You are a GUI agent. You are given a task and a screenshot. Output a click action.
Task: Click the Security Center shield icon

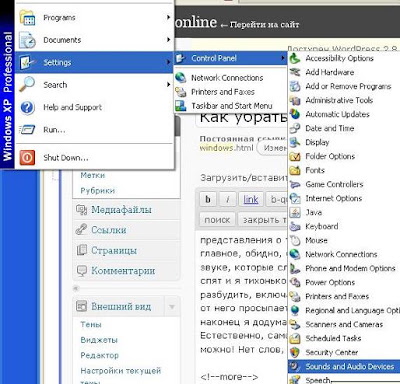click(295, 352)
